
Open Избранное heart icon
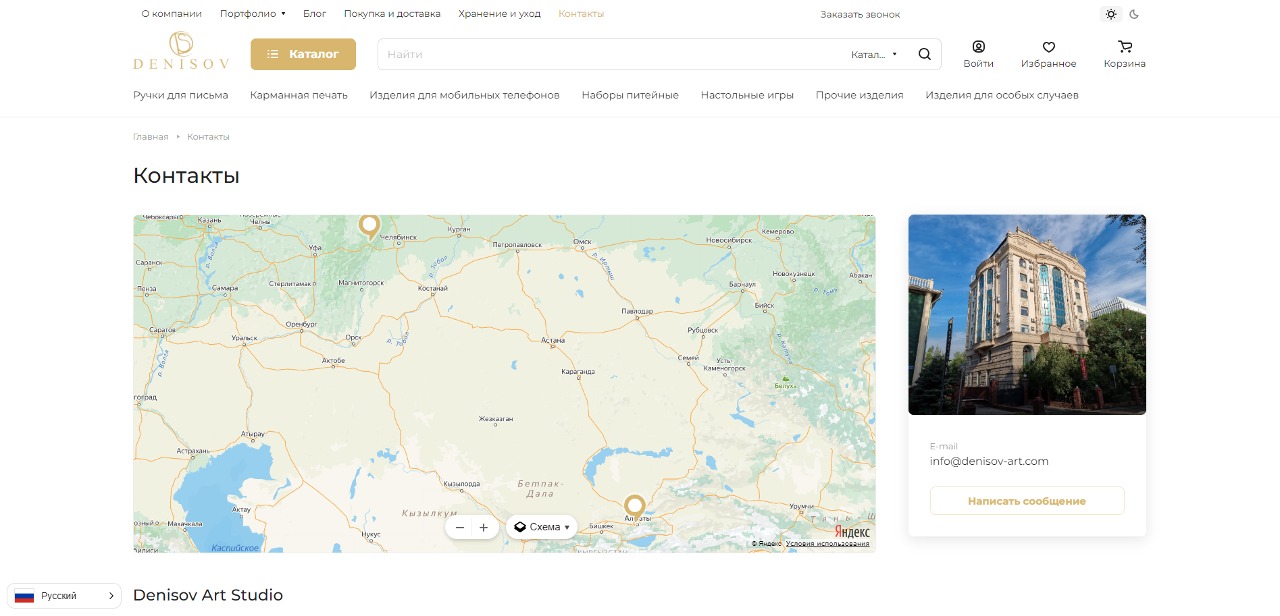[1048, 46]
